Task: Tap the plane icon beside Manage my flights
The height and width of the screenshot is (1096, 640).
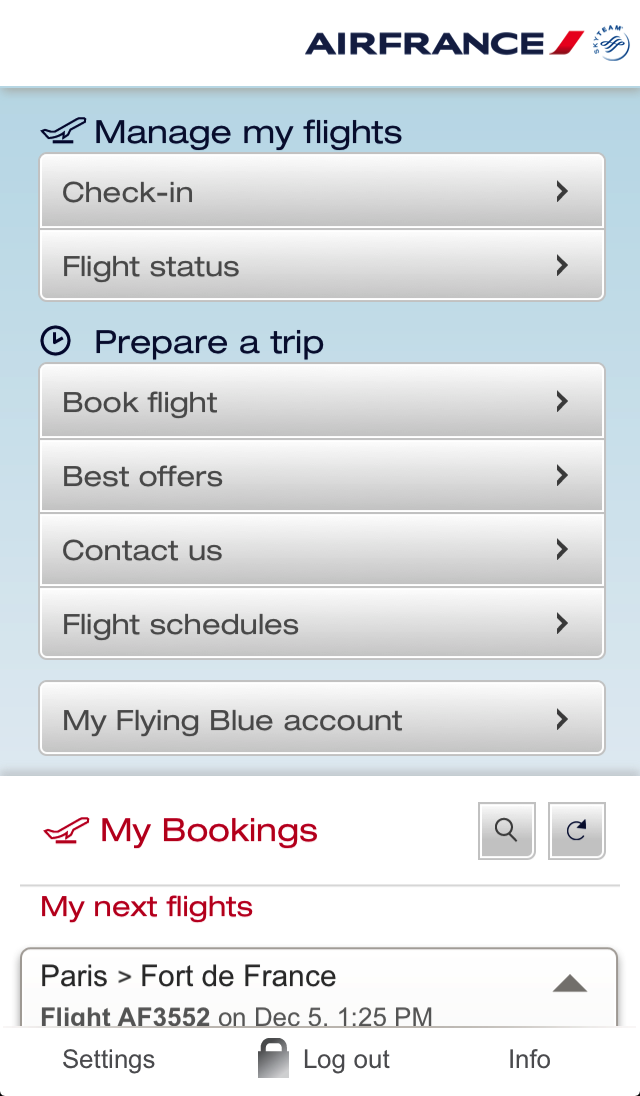Action: click(64, 131)
